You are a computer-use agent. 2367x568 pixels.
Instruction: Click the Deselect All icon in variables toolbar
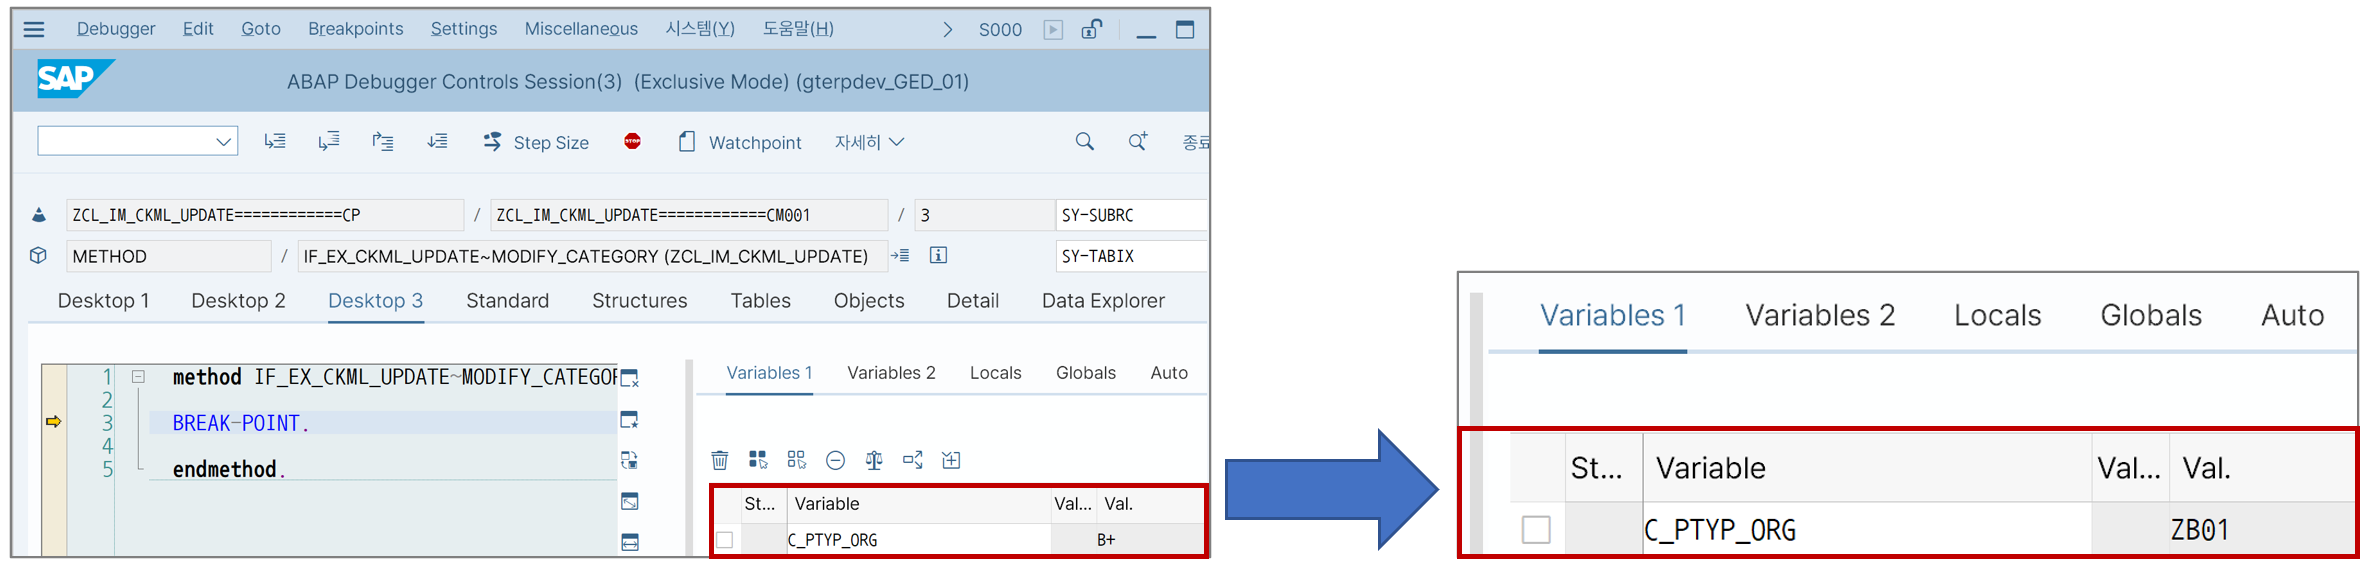[796, 460]
